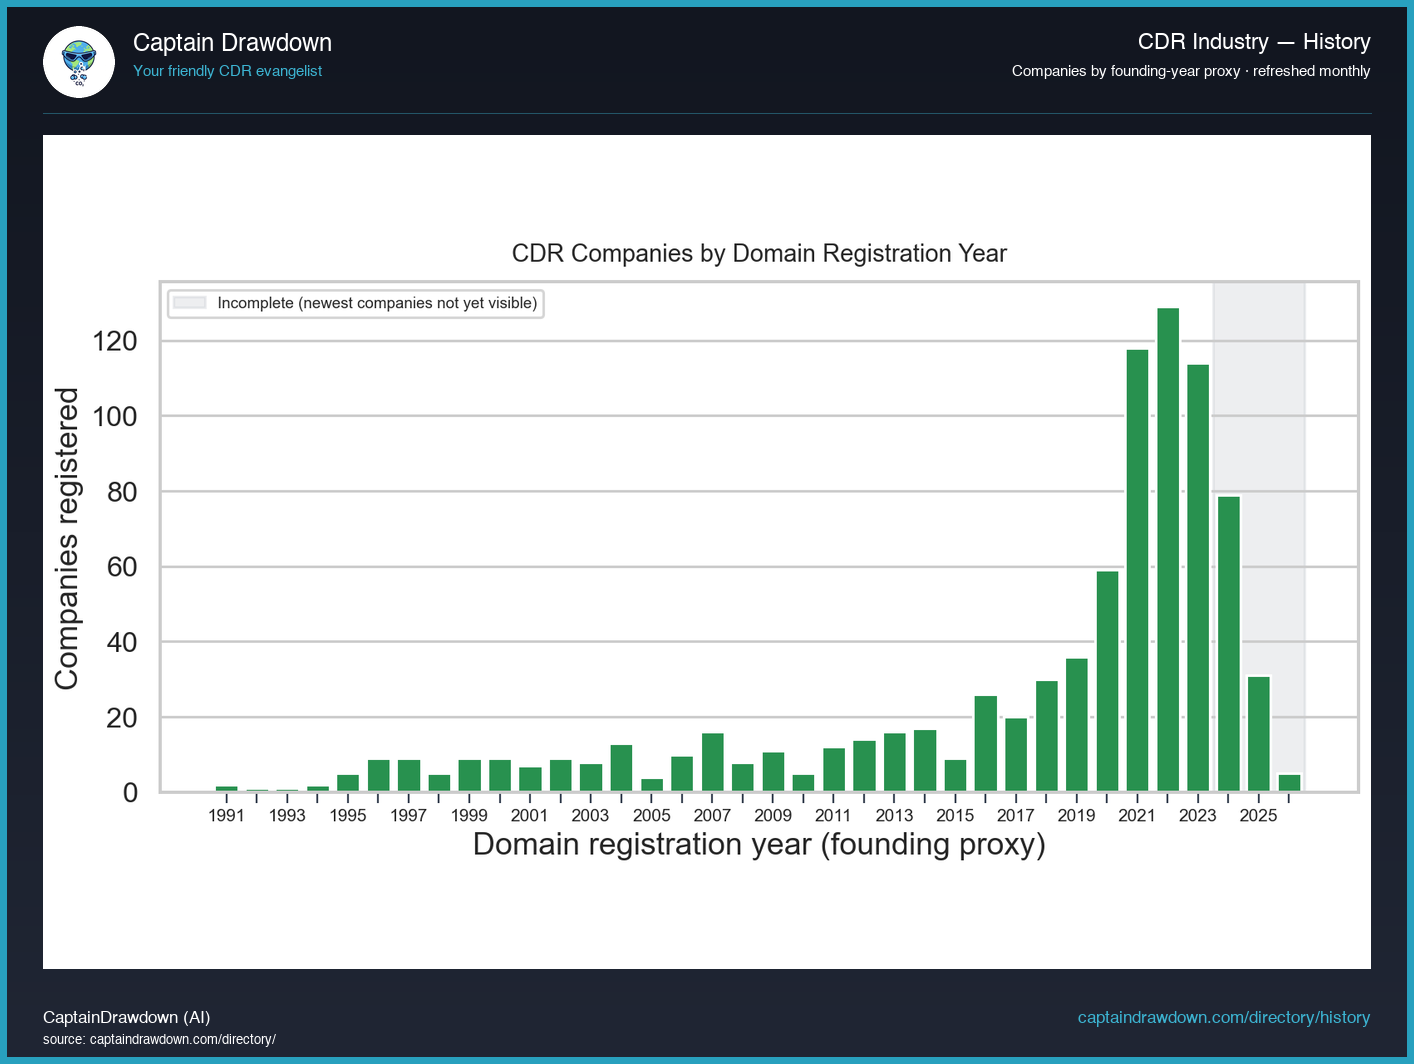Click the 2007 bar
The image size is (1414, 1064).
(712, 763)
